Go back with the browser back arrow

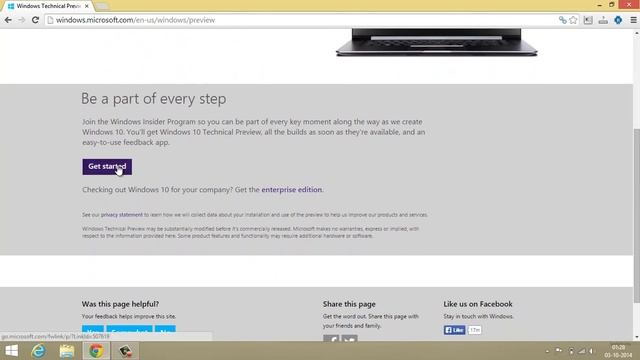(x=8, y=20)
